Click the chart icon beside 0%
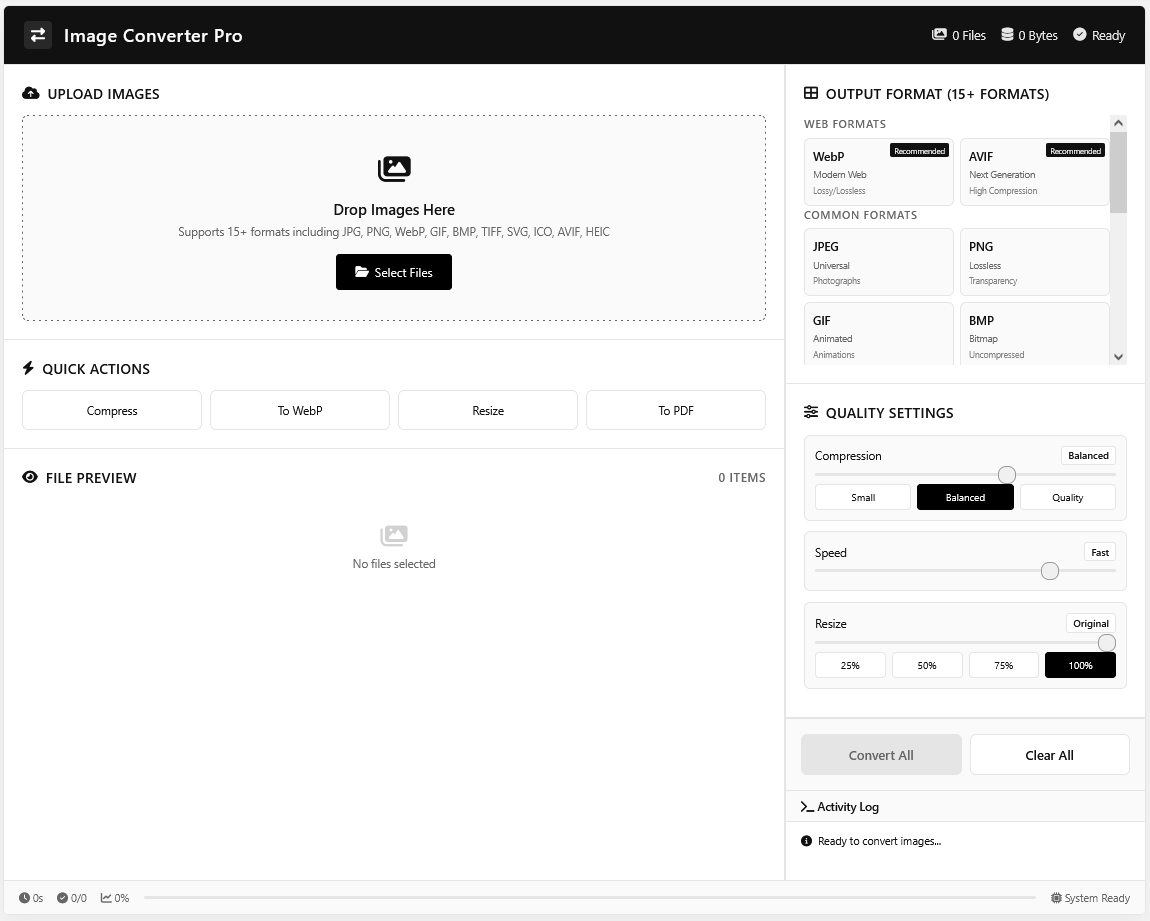Viewport: 1150px width, 921px height. [106, 898]
